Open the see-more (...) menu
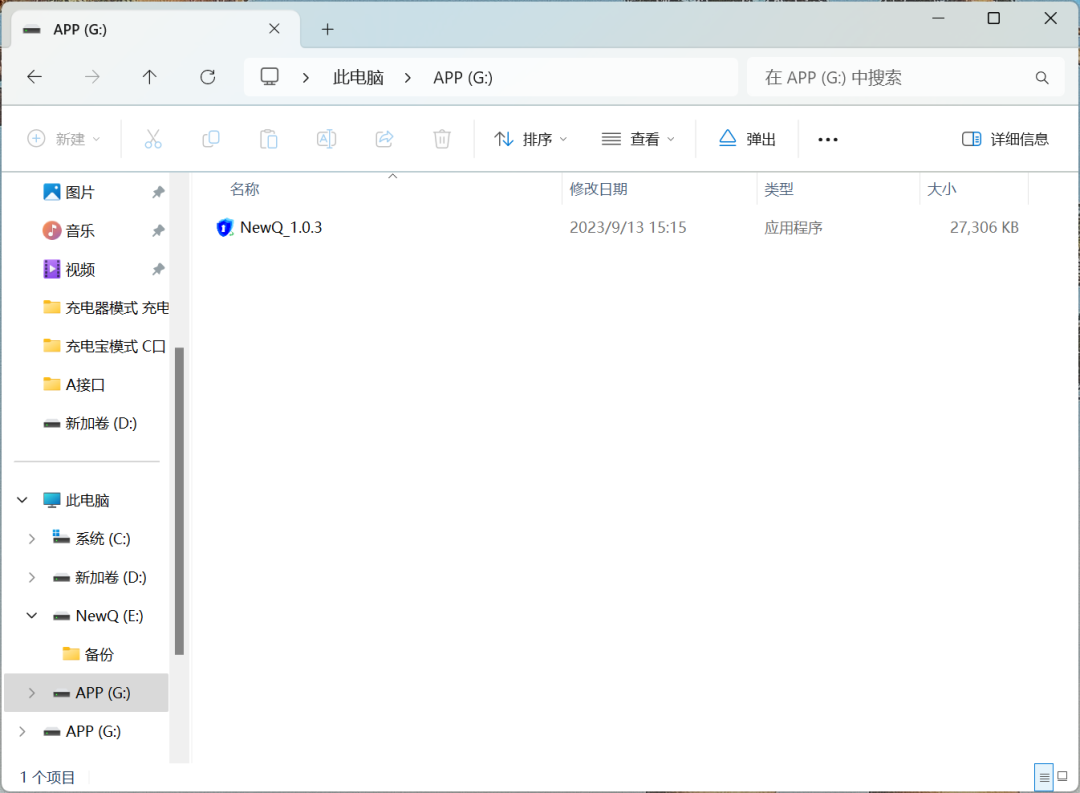The image size is (1080, 793). (827, 139)
